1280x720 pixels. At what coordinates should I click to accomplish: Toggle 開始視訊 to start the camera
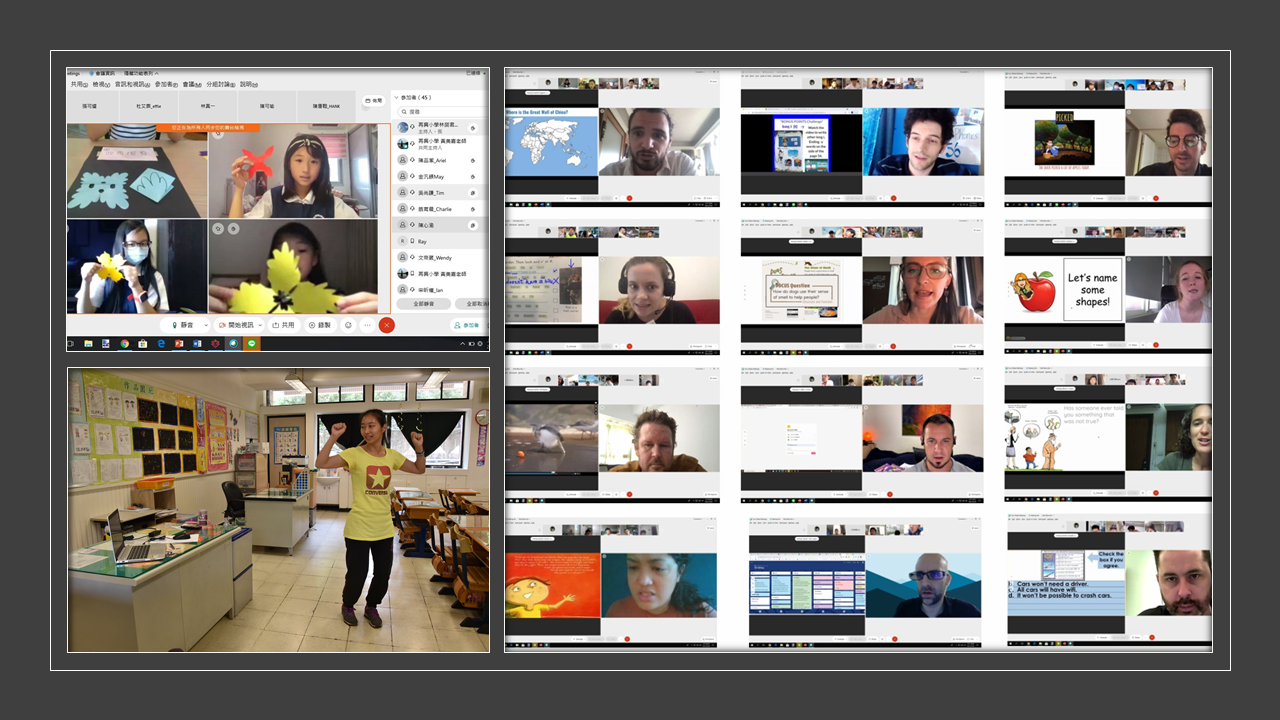coord(238,325)
